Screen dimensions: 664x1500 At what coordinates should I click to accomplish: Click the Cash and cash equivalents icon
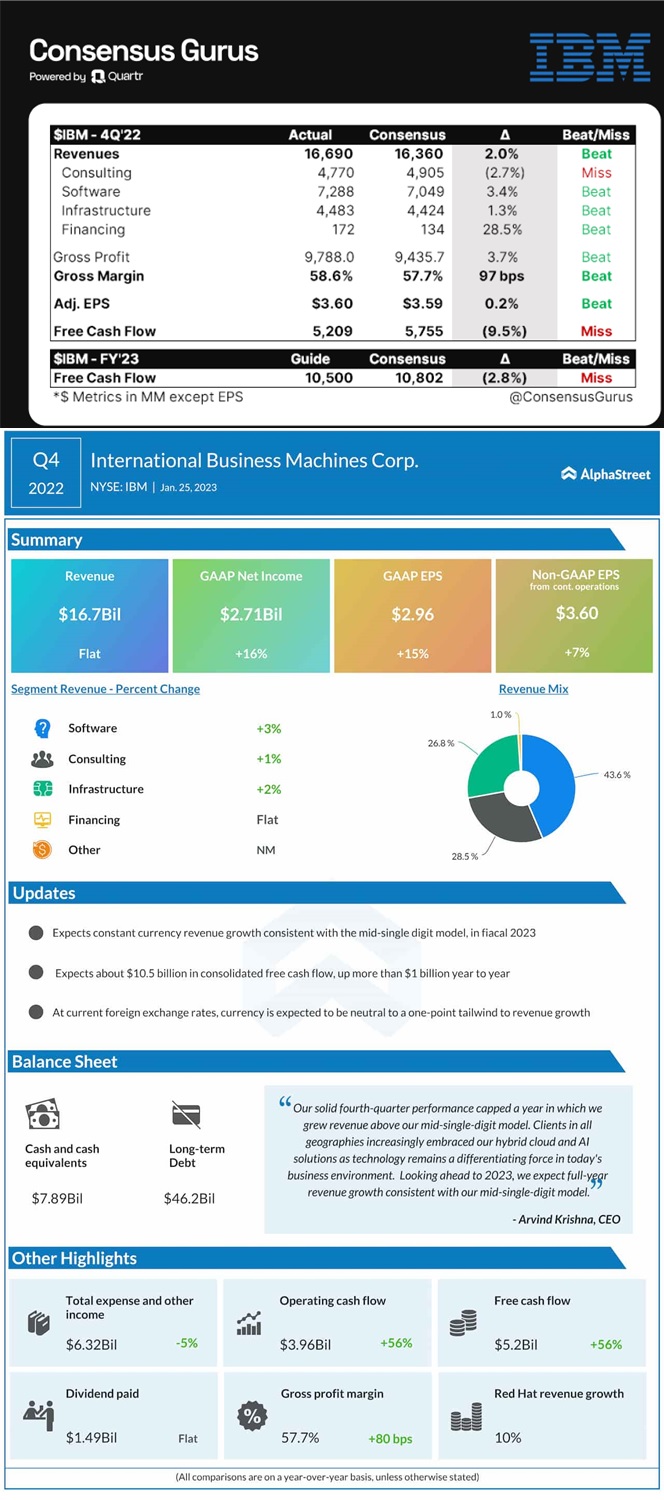point(43,1114)
